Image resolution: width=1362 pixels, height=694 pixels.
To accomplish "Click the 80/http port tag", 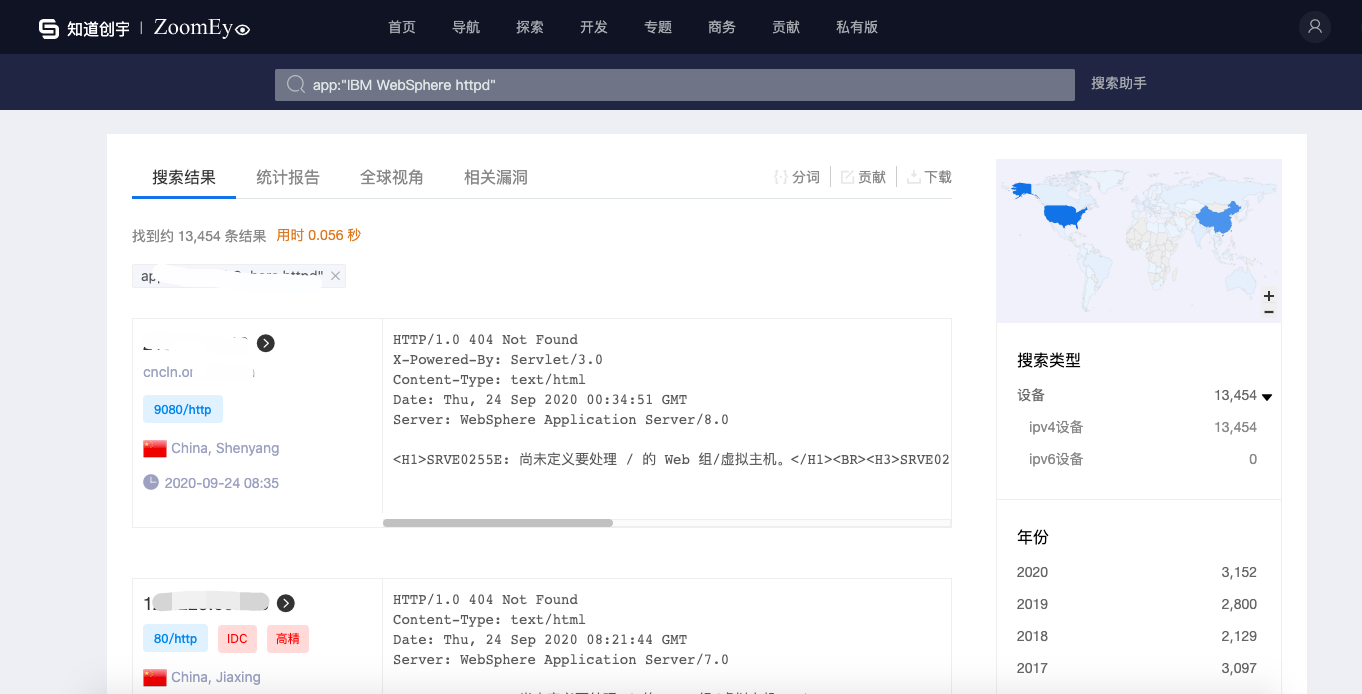I will pyautogui.click(x=175, y=638).
